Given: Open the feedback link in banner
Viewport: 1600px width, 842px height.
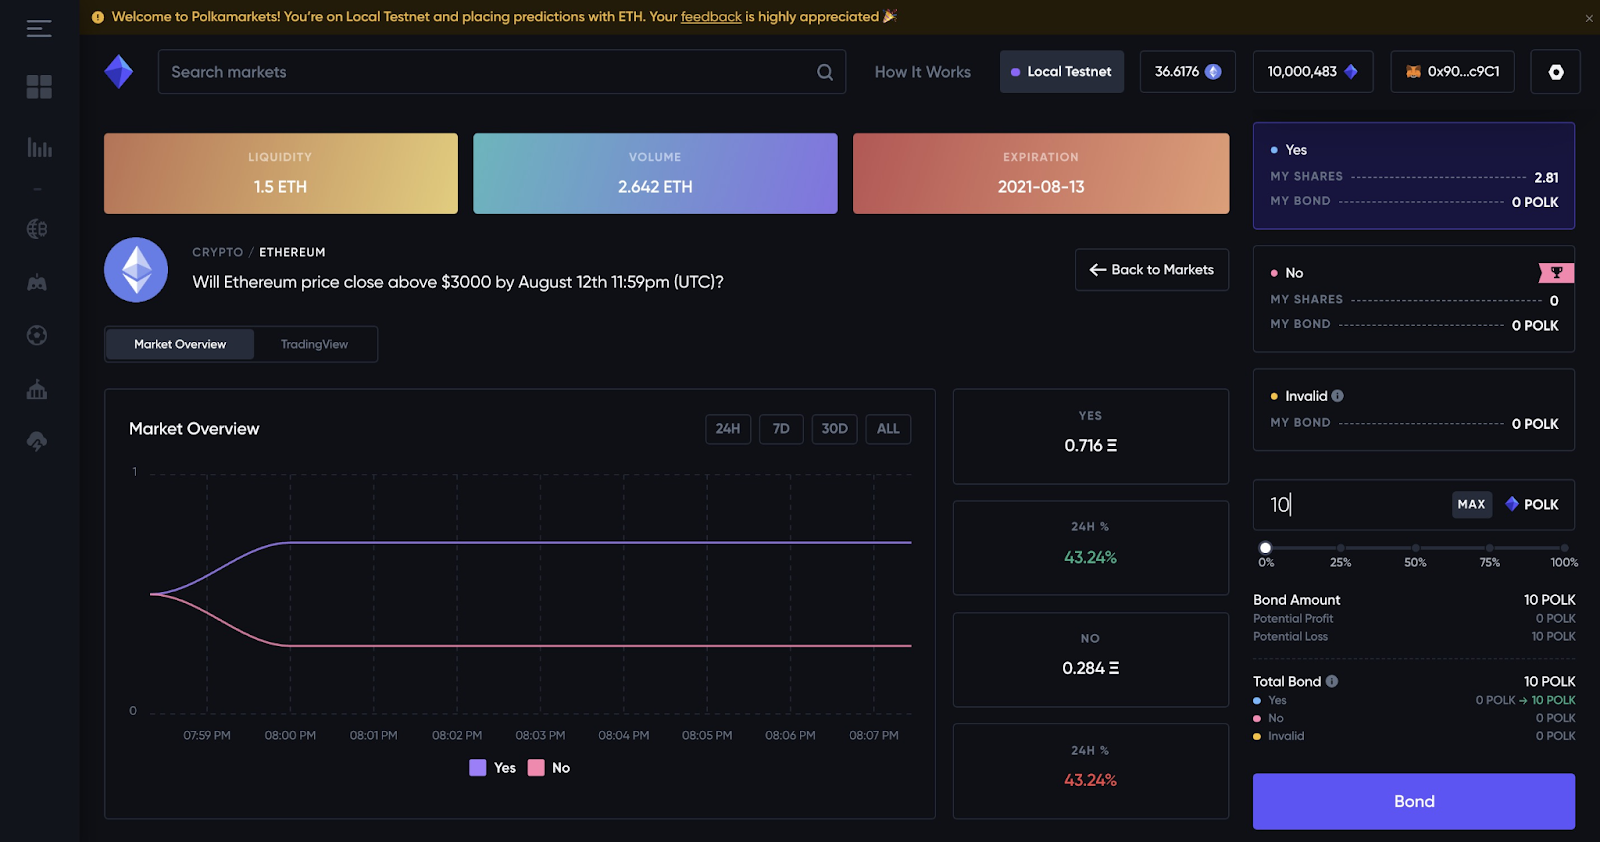Looking at the screenshot, I should [711, 17].
